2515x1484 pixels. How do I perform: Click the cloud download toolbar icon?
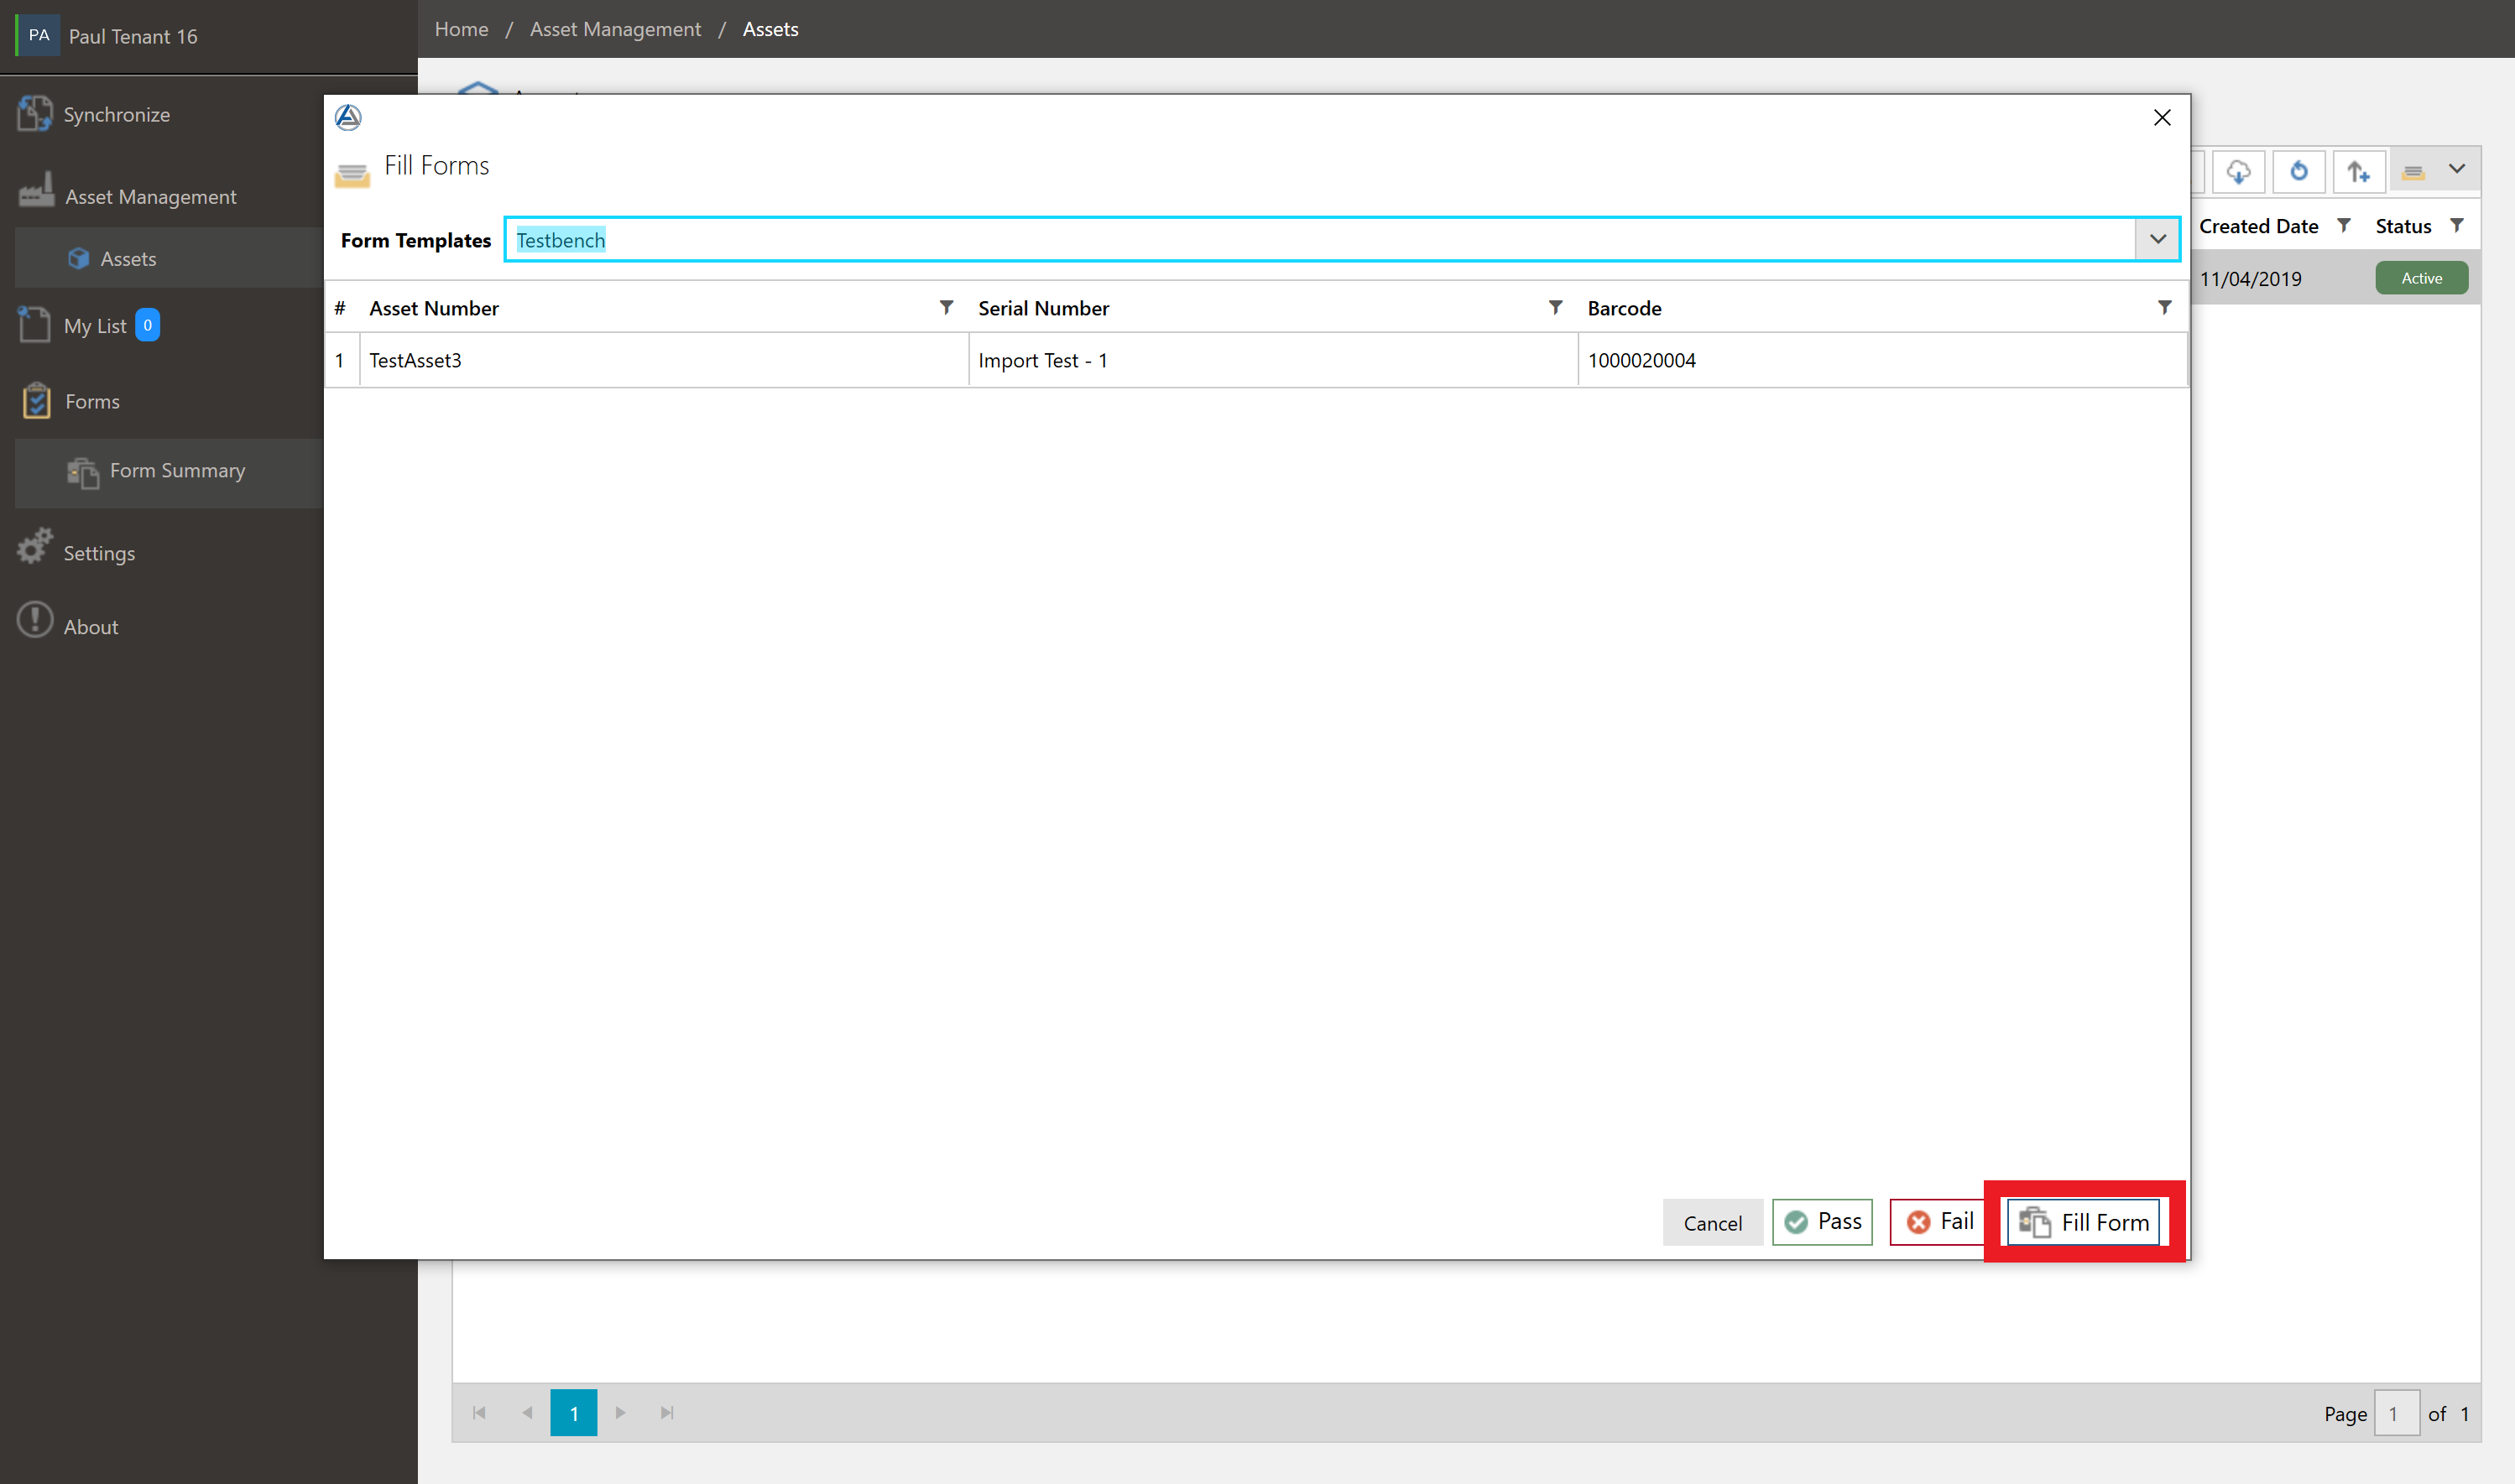pyautogui.click(x=2238, y=172)
